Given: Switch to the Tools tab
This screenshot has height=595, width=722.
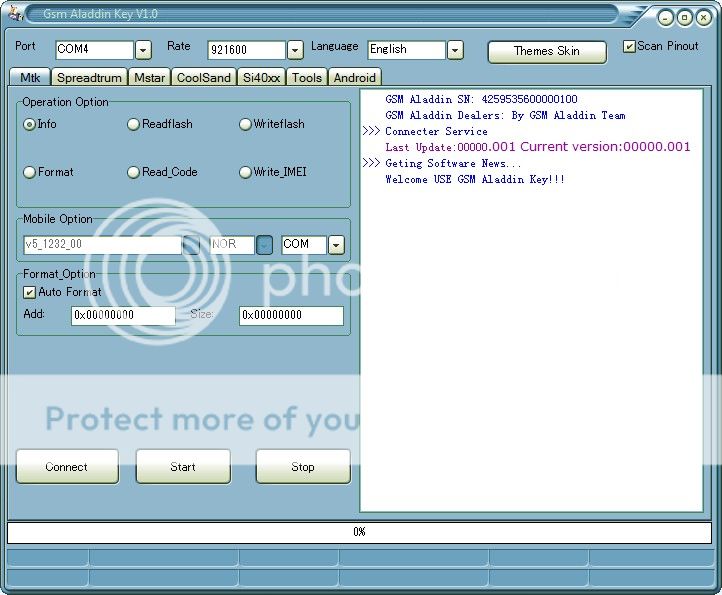Looking at the screenshot, I should [x=307, y=77].
